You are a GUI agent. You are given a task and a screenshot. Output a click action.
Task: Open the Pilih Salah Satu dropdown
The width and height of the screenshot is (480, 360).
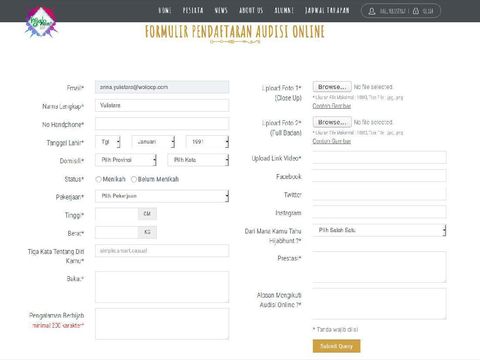click(x=379, y=230)
